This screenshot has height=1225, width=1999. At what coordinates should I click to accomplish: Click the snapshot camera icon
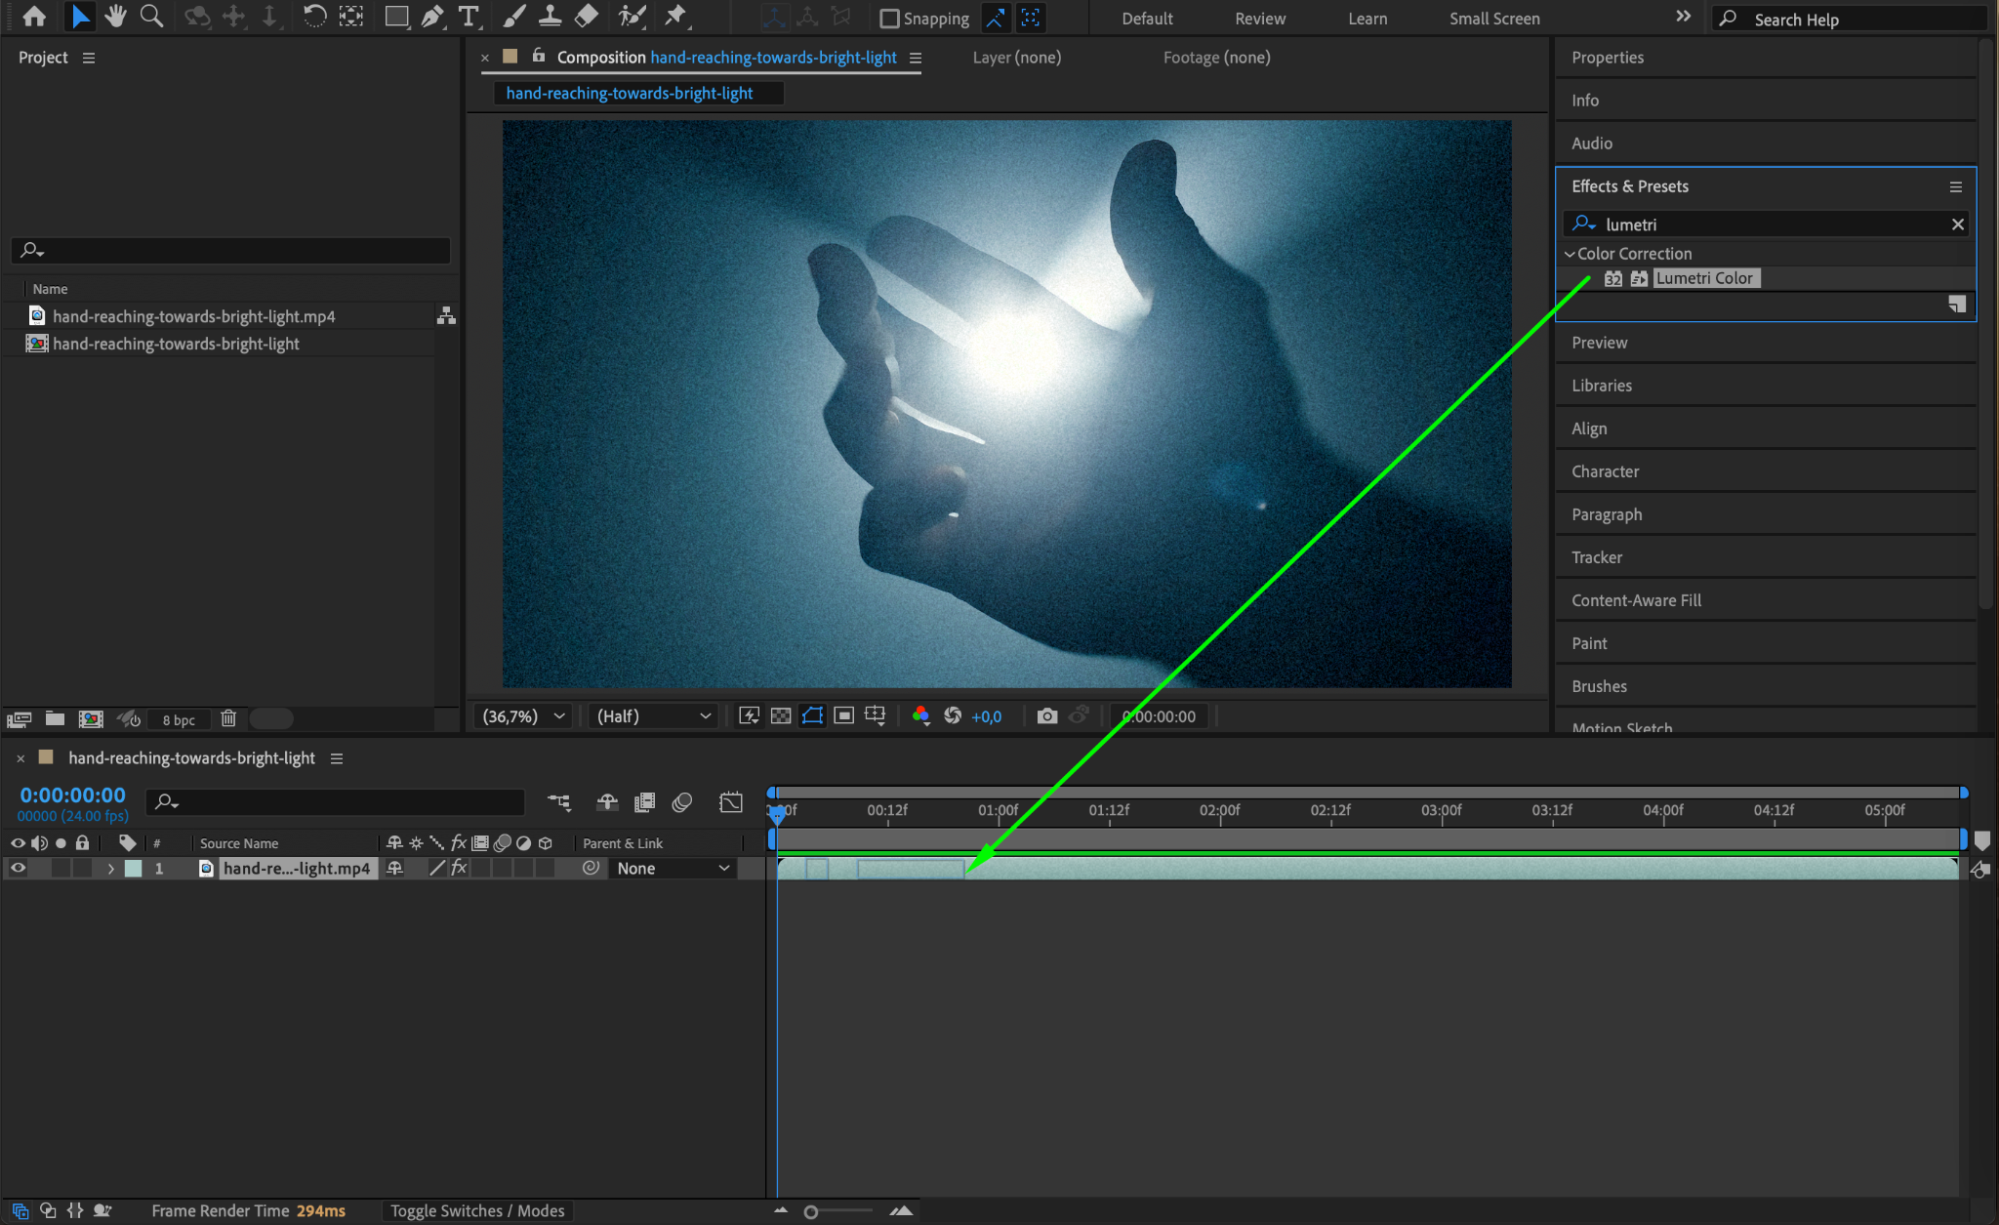1047,716
